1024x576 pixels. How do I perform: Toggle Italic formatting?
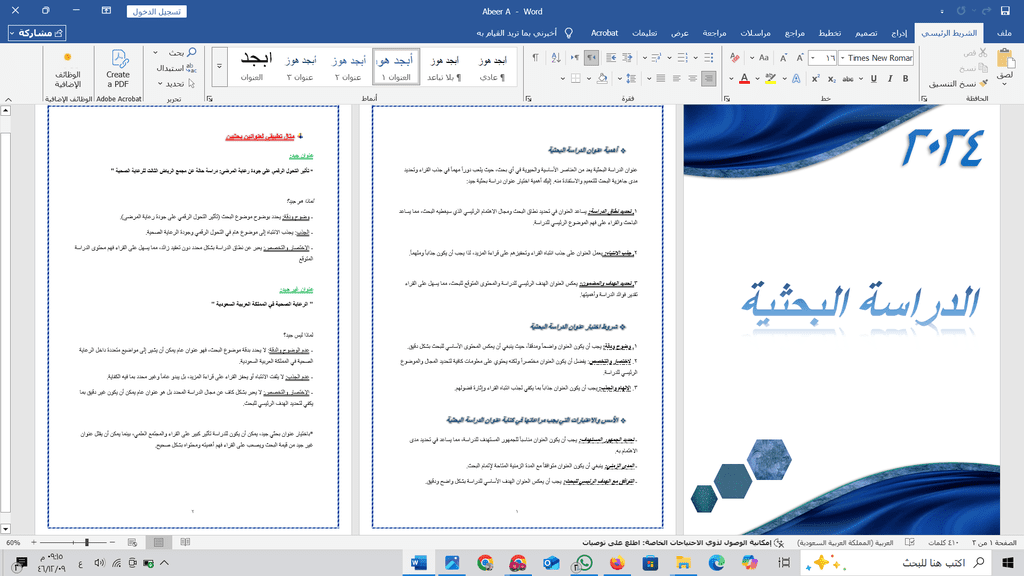889,78
